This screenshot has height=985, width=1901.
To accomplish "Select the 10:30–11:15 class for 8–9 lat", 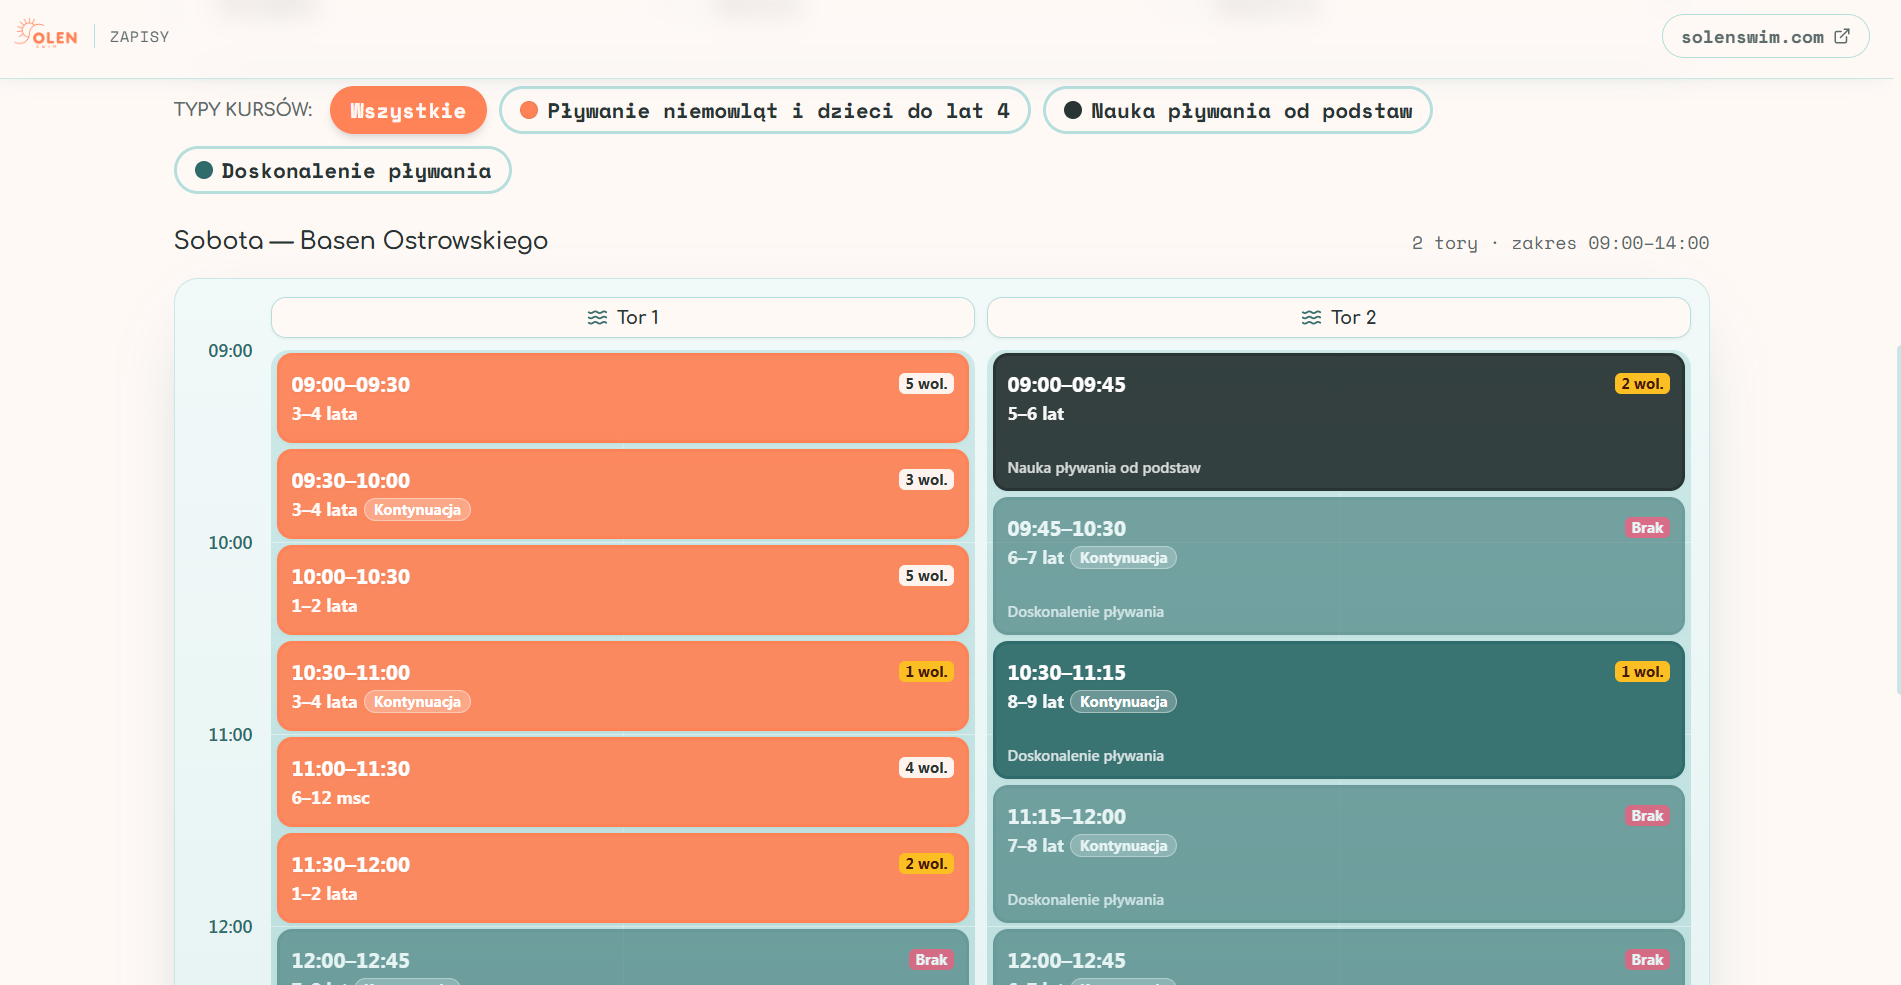I will (x=1339, y=709).
